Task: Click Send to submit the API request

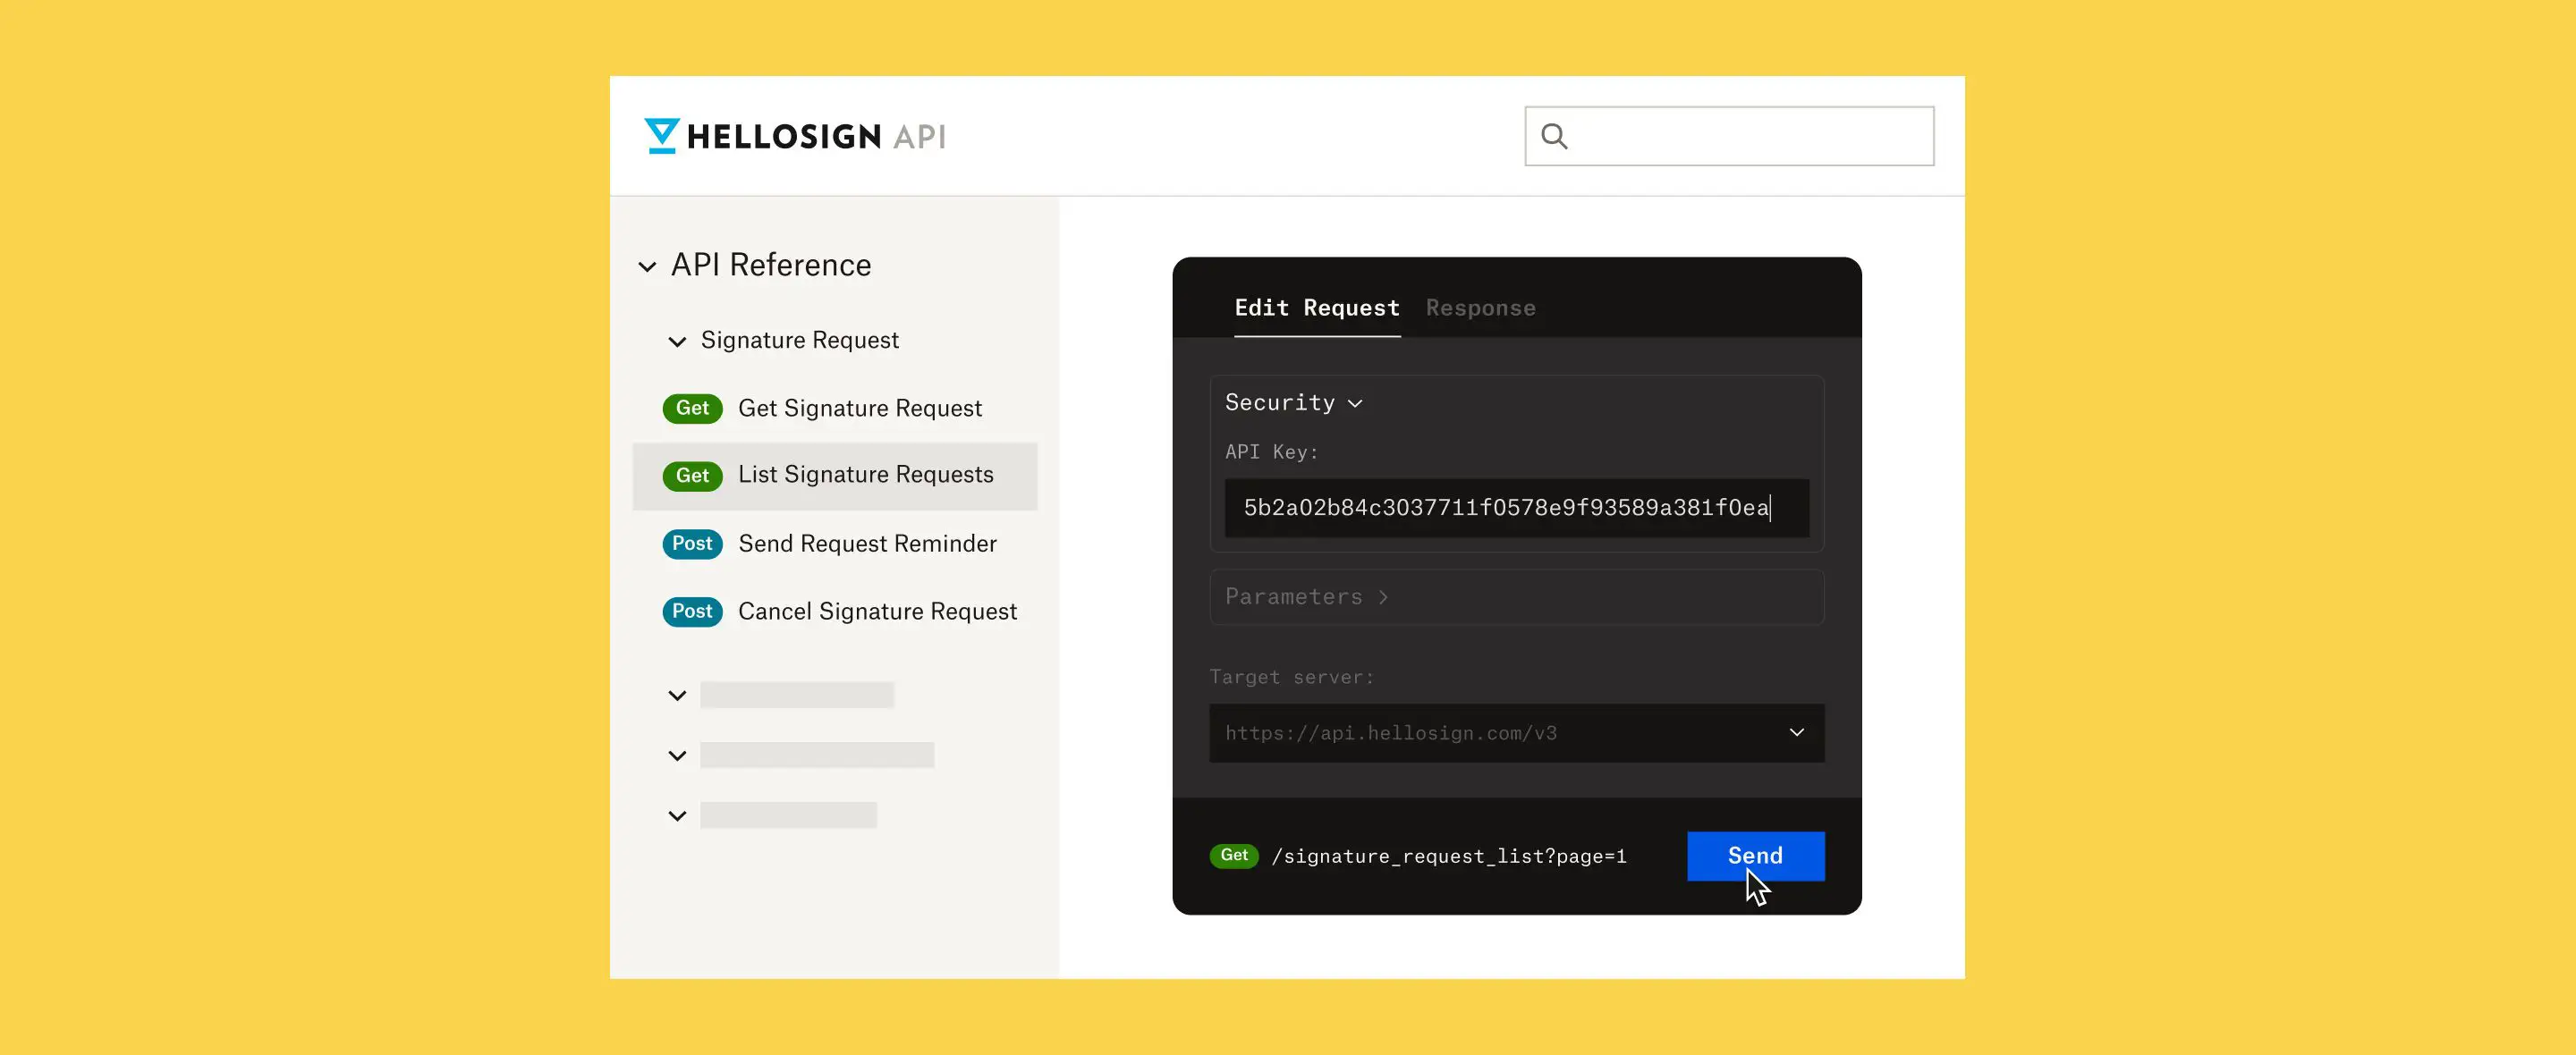Action: pyautogui.click(x=1755, y=855)
